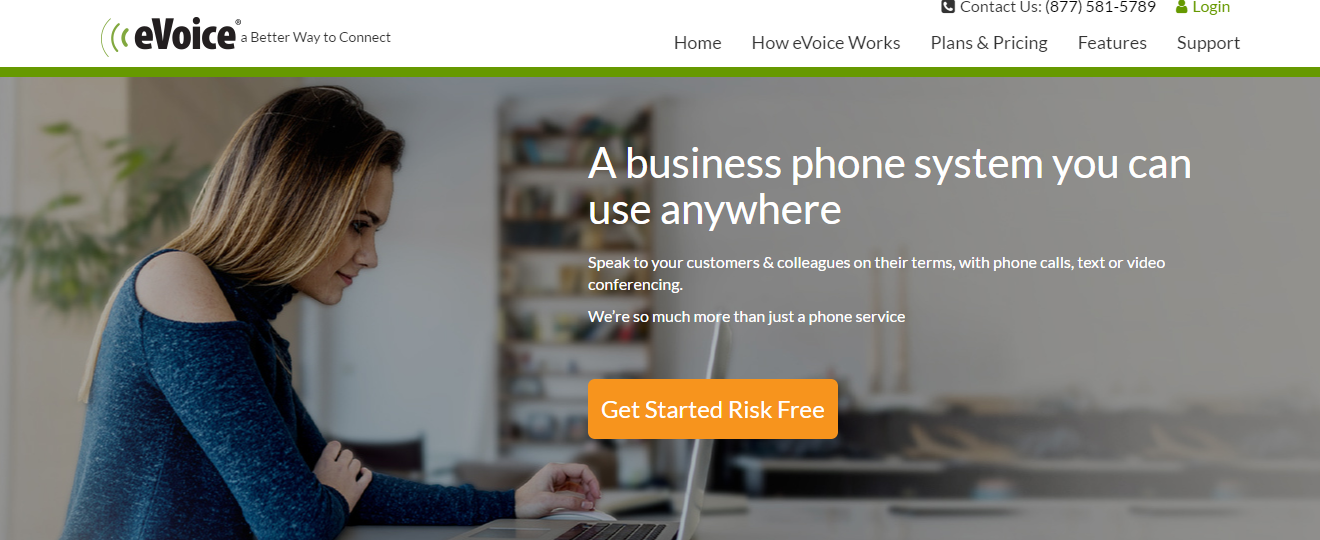
Task: Open the Features menu item
Action: pos(1112,43)
